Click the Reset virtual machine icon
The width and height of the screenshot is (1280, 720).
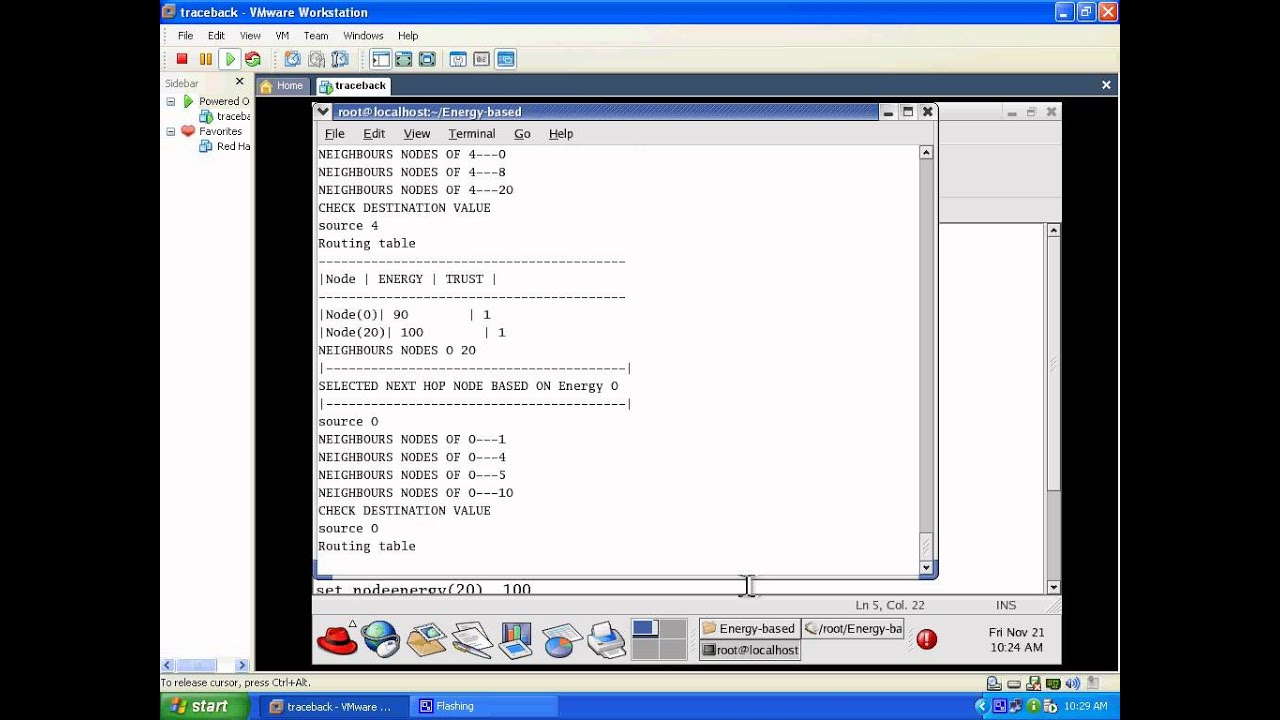point(252,59)
